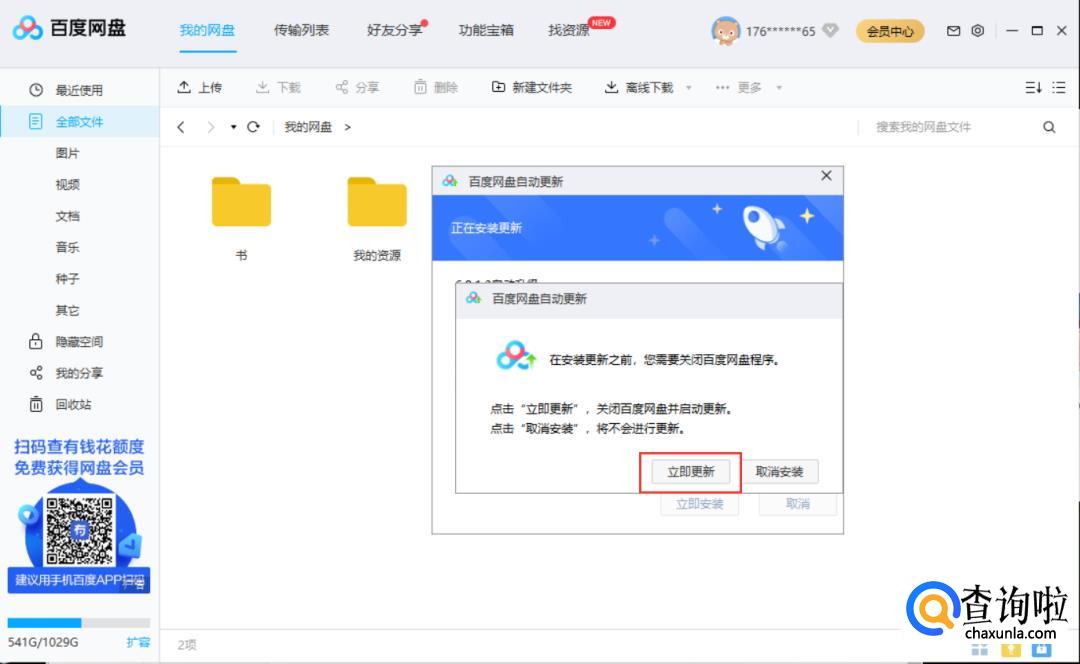
Task: Click 新建文件夹 button
Action: coord(532,87)
